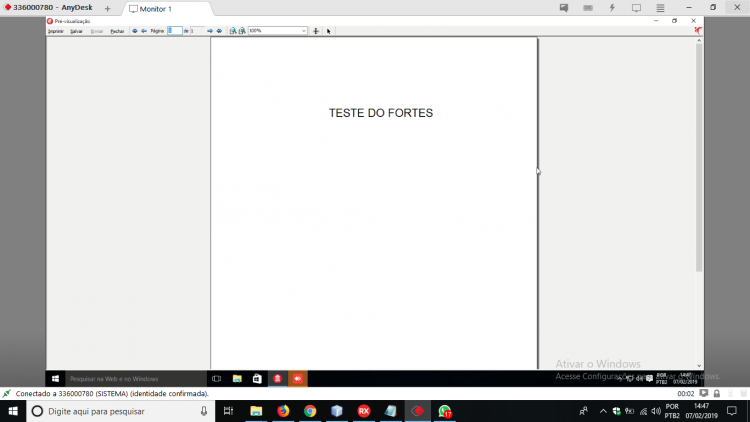Open a new AnyDesk tab with plus
750x422 pixels.
pyautogui.click(x=107, y=8)
